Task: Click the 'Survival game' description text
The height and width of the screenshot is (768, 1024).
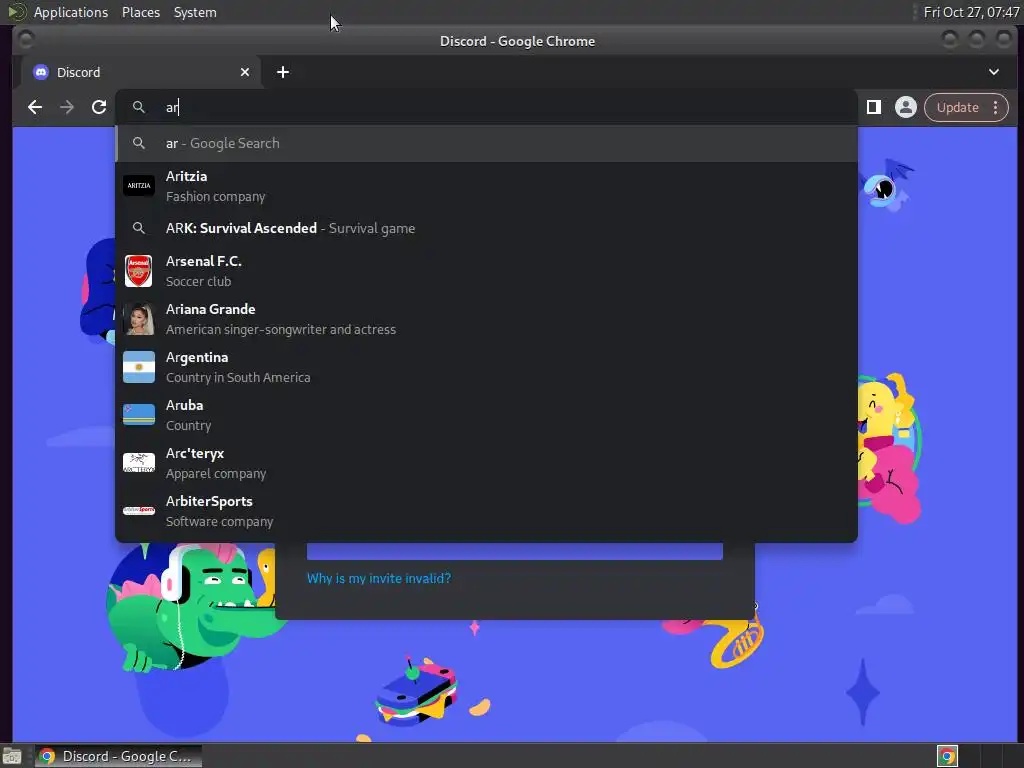Action: pyautogui.click(x=372, y=229)
